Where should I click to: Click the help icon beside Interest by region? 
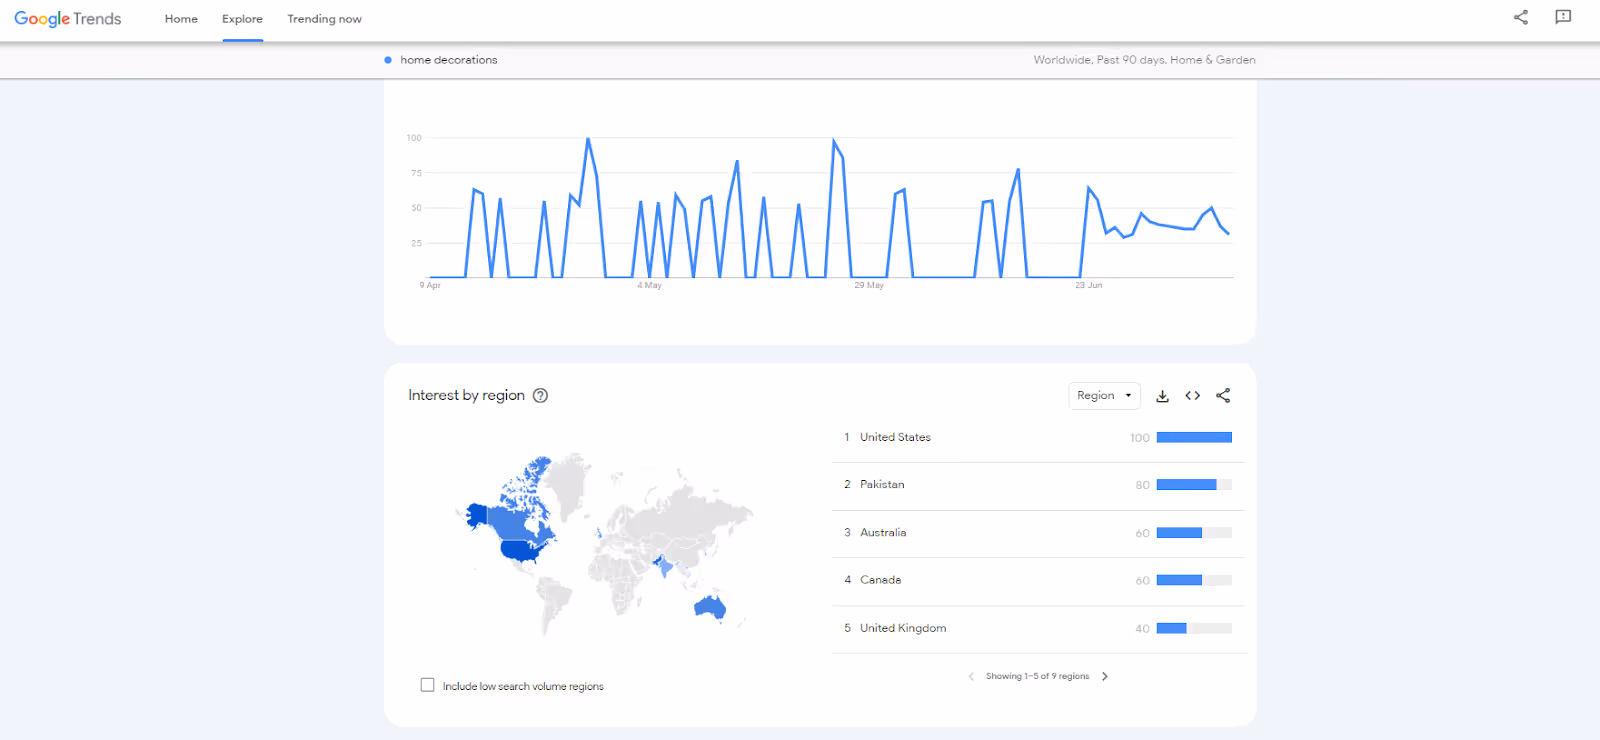540,395
